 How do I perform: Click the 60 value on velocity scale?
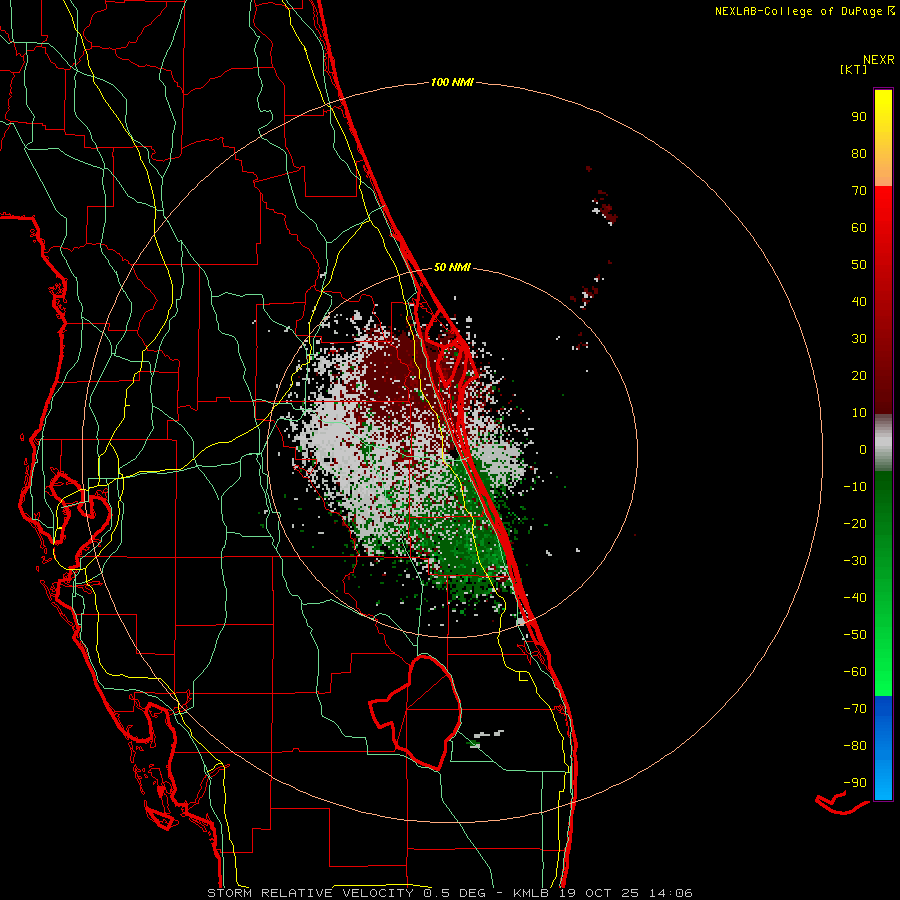click(x=859, y=227)
